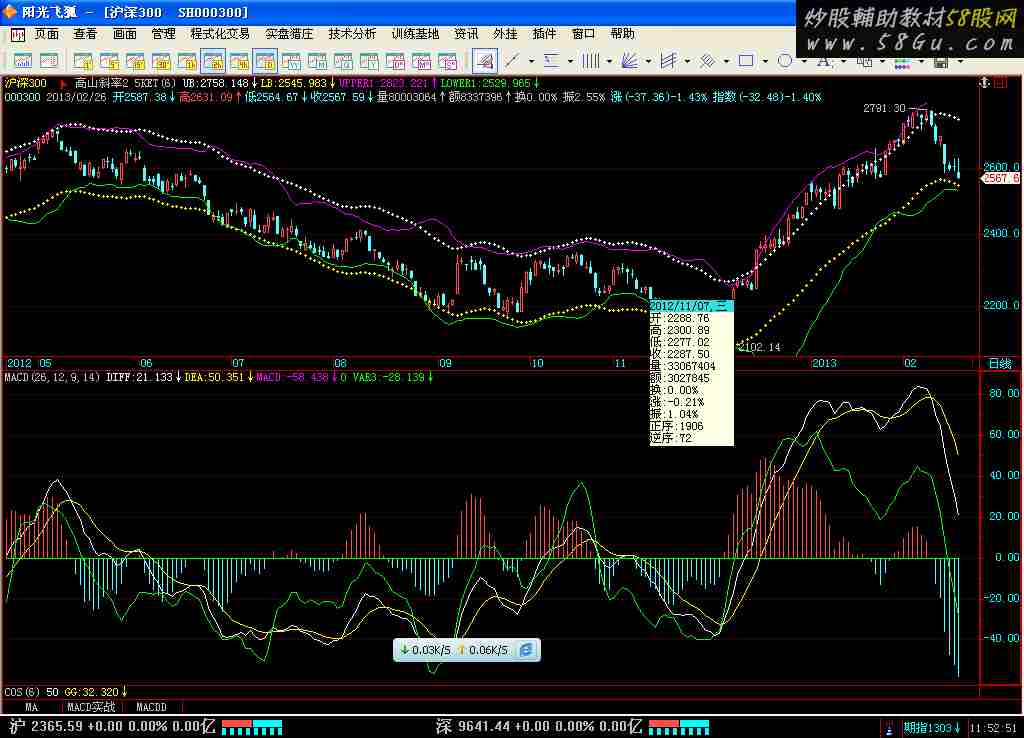Screen dimensions: 1024x738
Task: Click the 沪 2365.59 index in status bar
Action: [x=46, y=726]
